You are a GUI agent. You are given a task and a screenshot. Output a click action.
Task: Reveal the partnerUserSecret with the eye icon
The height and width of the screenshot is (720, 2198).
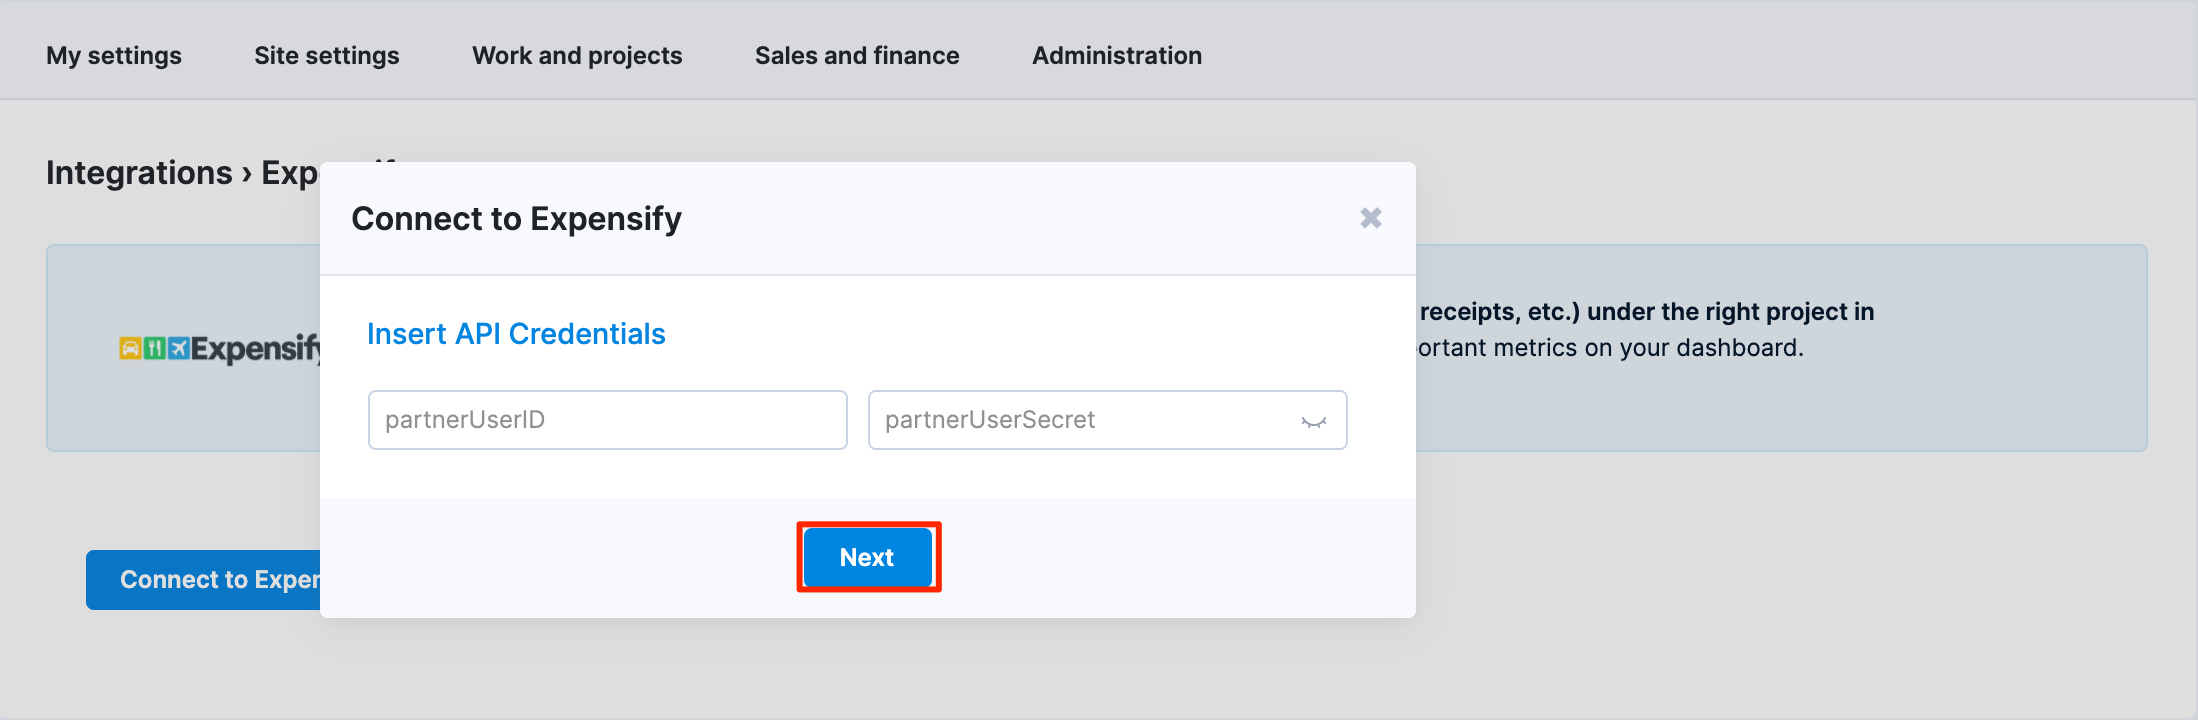1314,421
